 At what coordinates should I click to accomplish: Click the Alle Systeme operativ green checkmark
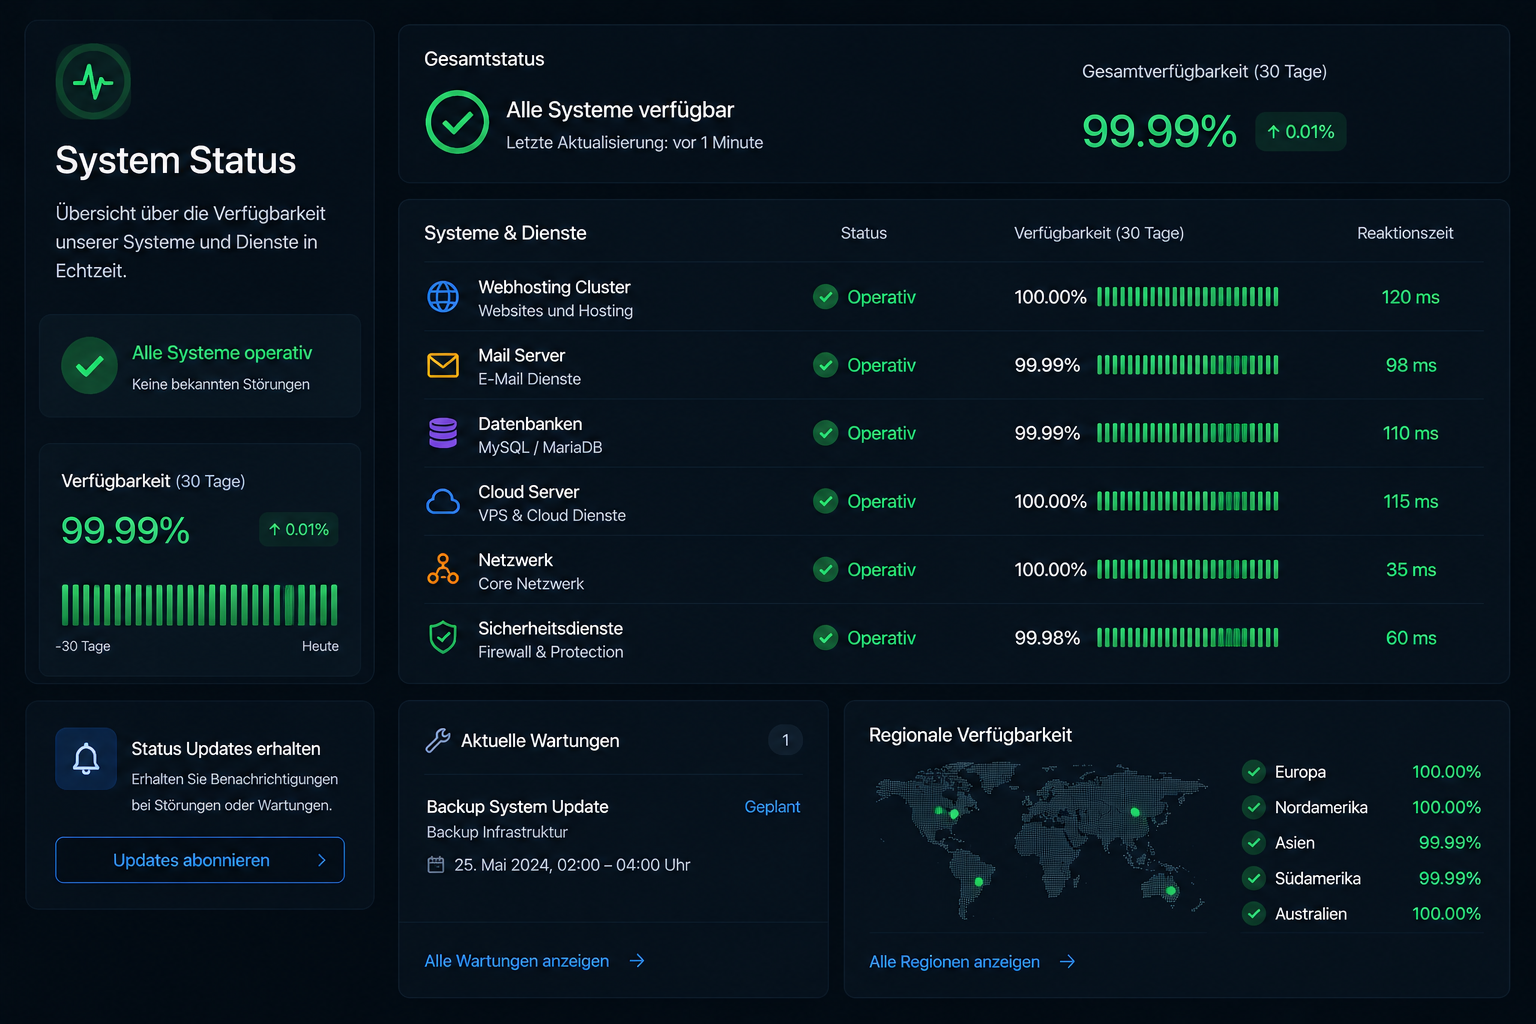pyautogui.click(x=89, y=366)
